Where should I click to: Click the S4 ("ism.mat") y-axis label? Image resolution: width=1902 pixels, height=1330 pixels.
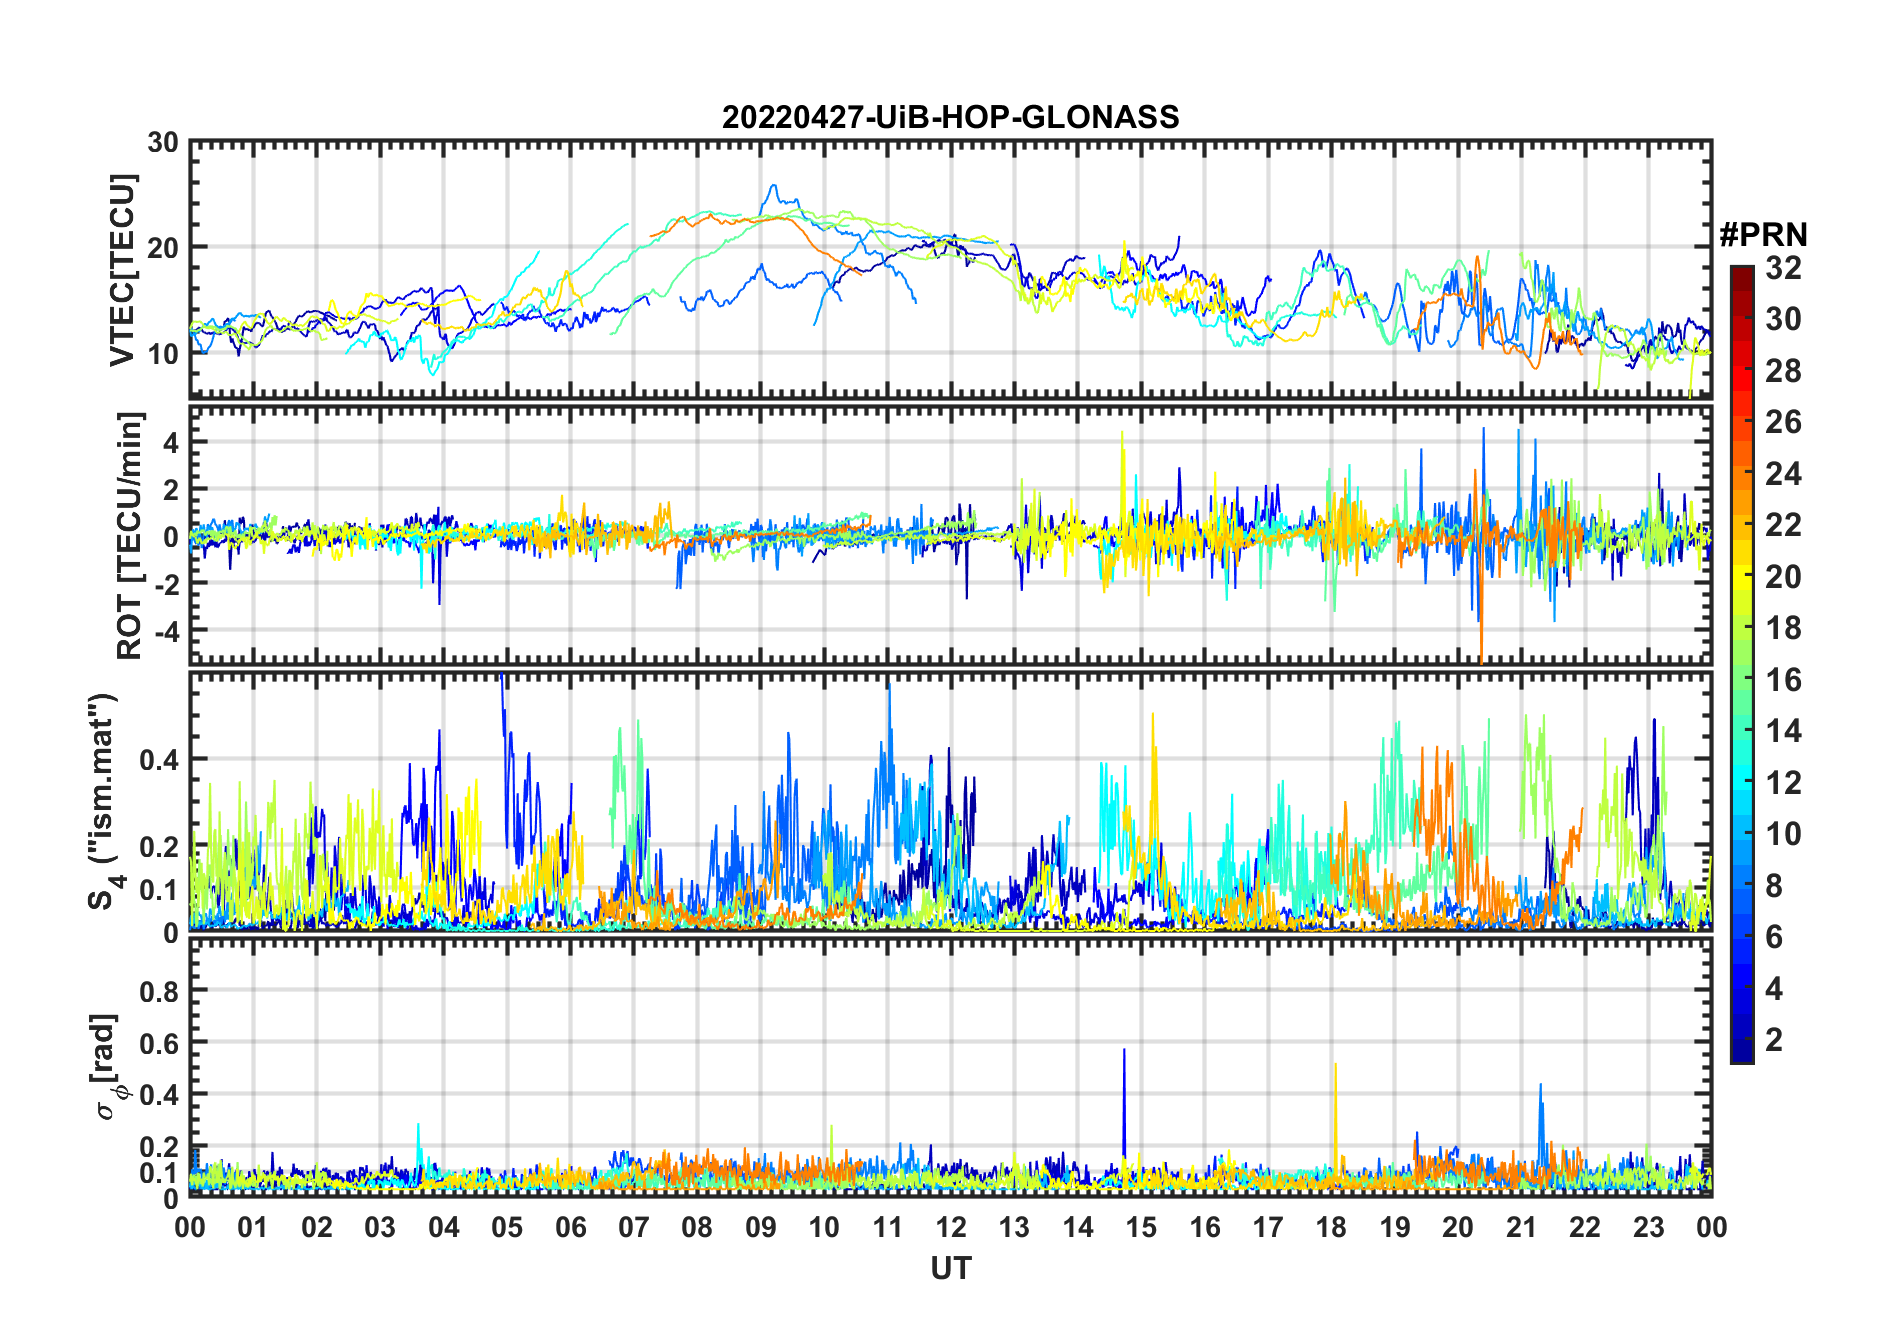[105, 802]
